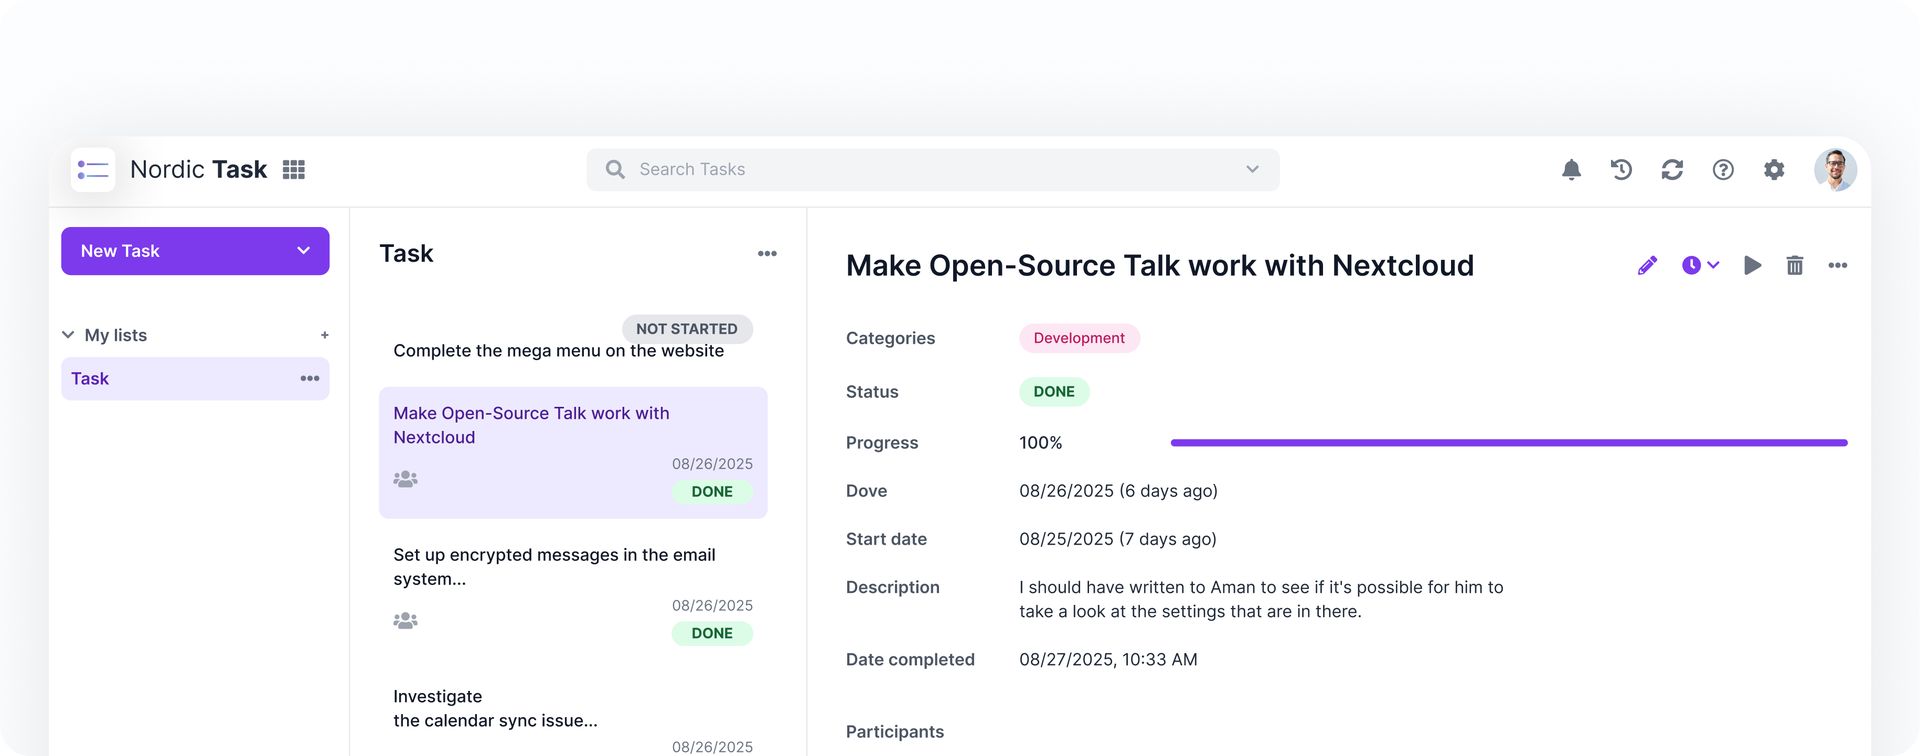Start the task timer play button
The image size is (1920, 756).
1752,265
